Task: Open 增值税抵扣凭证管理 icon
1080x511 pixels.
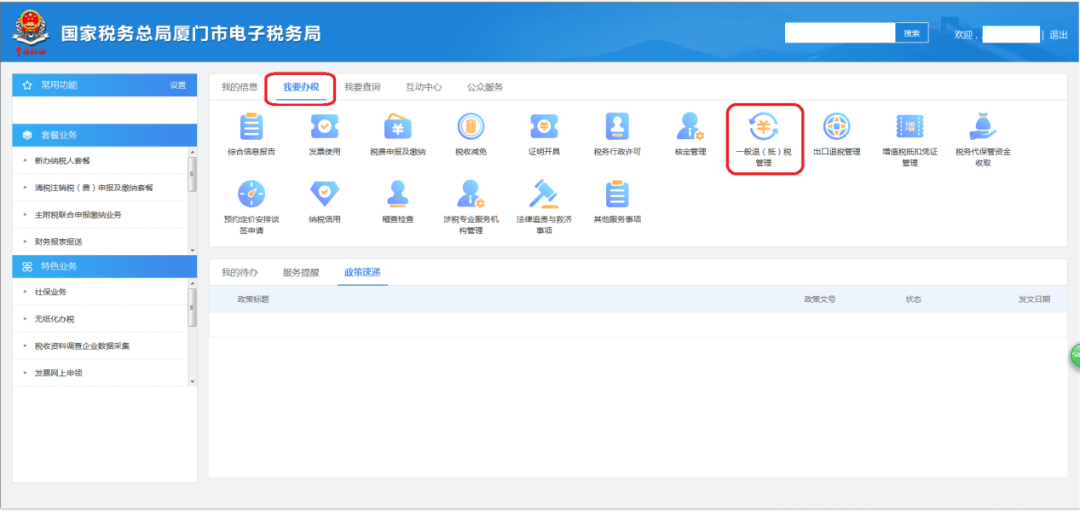Action: [x=910, y=127]
